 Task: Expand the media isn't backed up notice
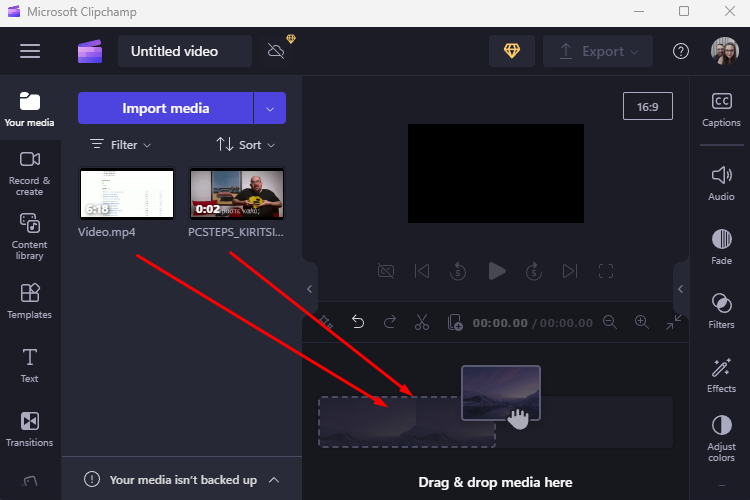pos(274,479)
